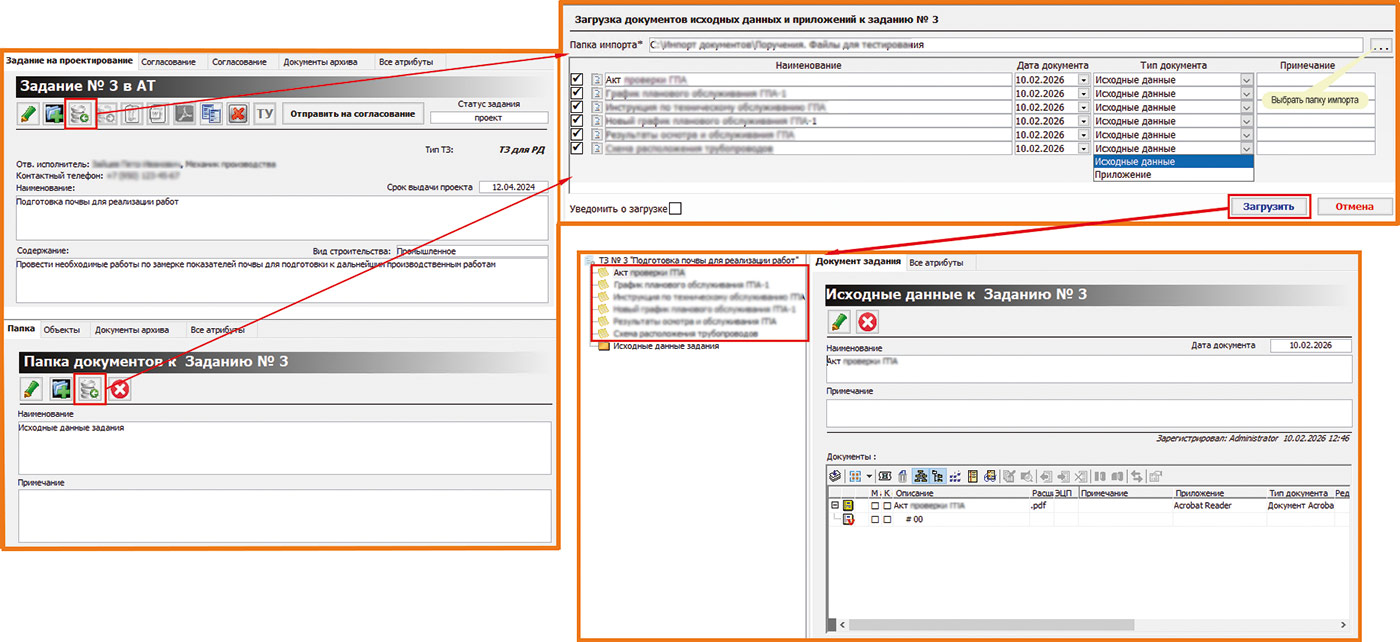The image size is (1400, 642).
Task: Click the Загрузить button
Action: pyautogui.click(x=1268, y=207)
